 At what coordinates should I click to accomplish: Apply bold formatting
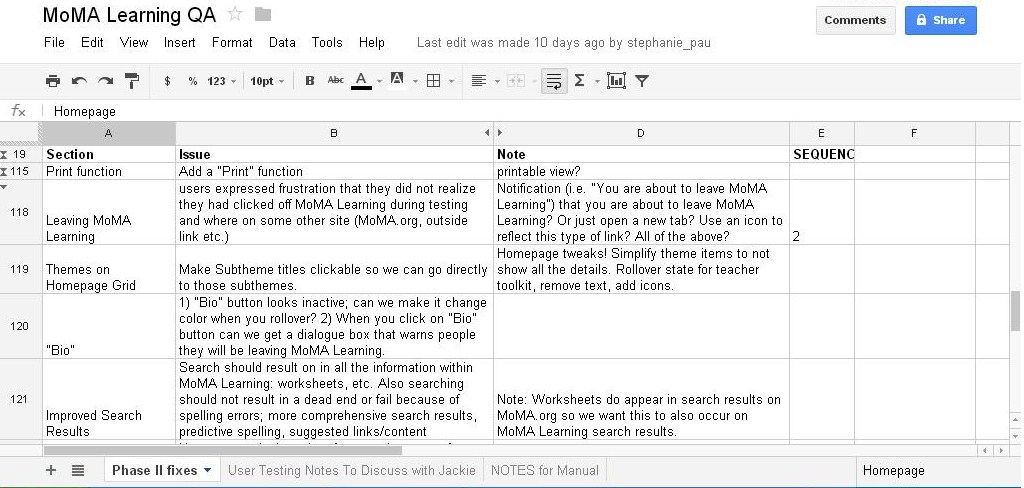point(310,81)
